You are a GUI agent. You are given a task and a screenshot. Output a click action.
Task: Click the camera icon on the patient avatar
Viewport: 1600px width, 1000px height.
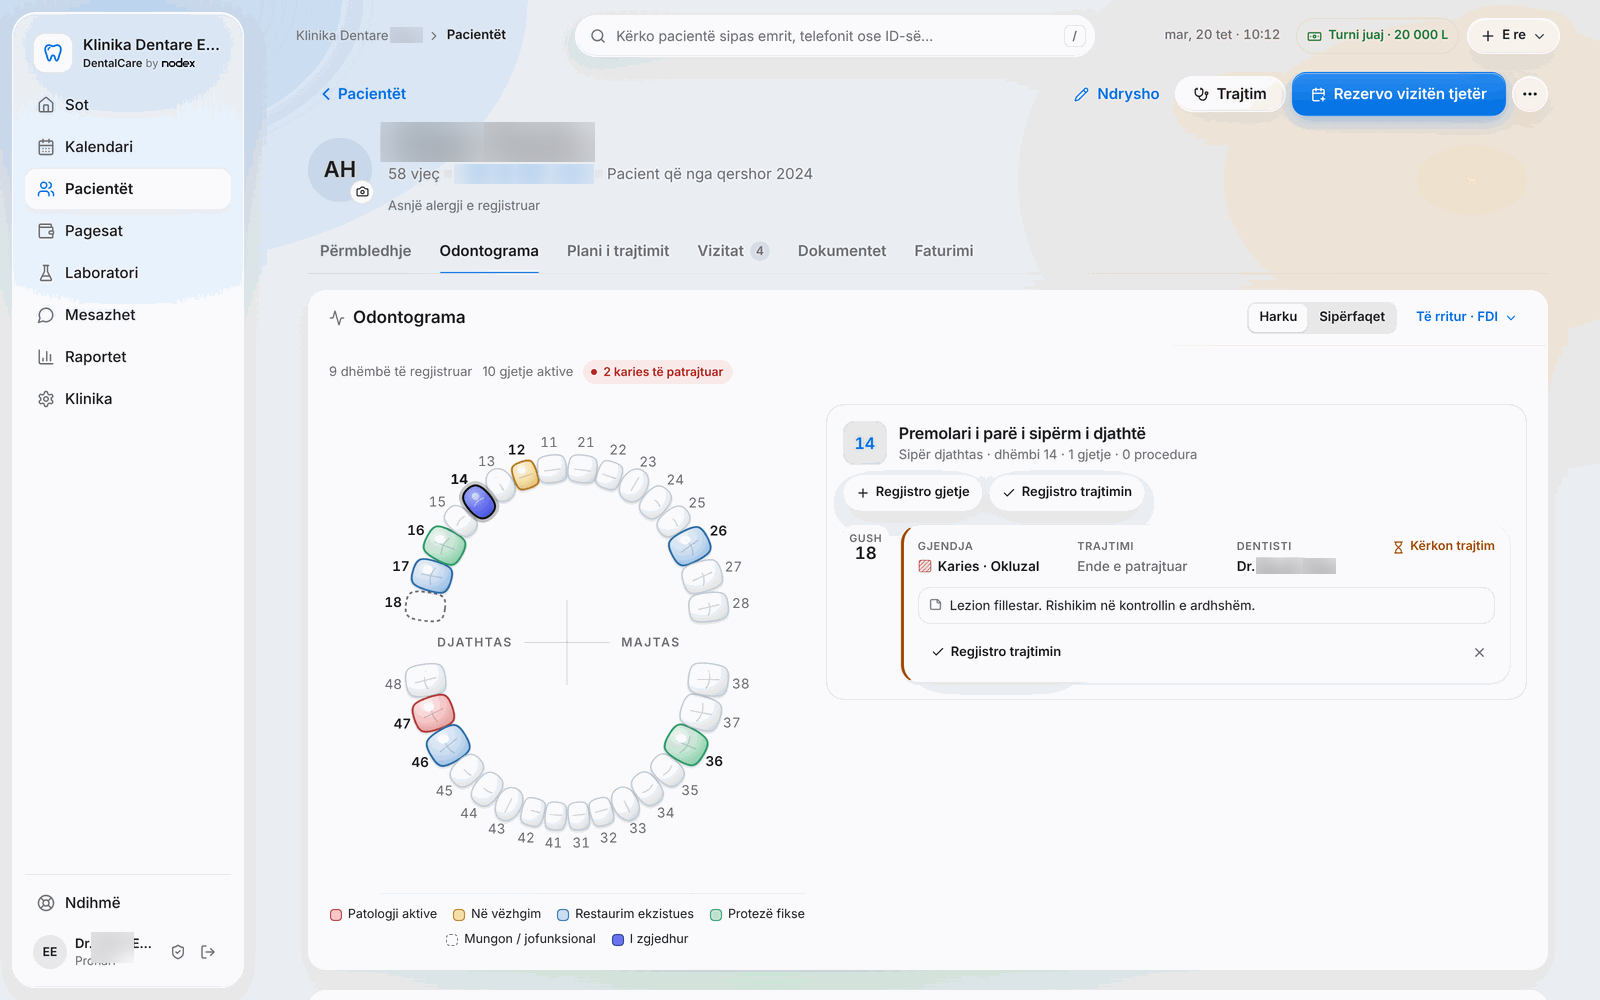coord(362,191)
